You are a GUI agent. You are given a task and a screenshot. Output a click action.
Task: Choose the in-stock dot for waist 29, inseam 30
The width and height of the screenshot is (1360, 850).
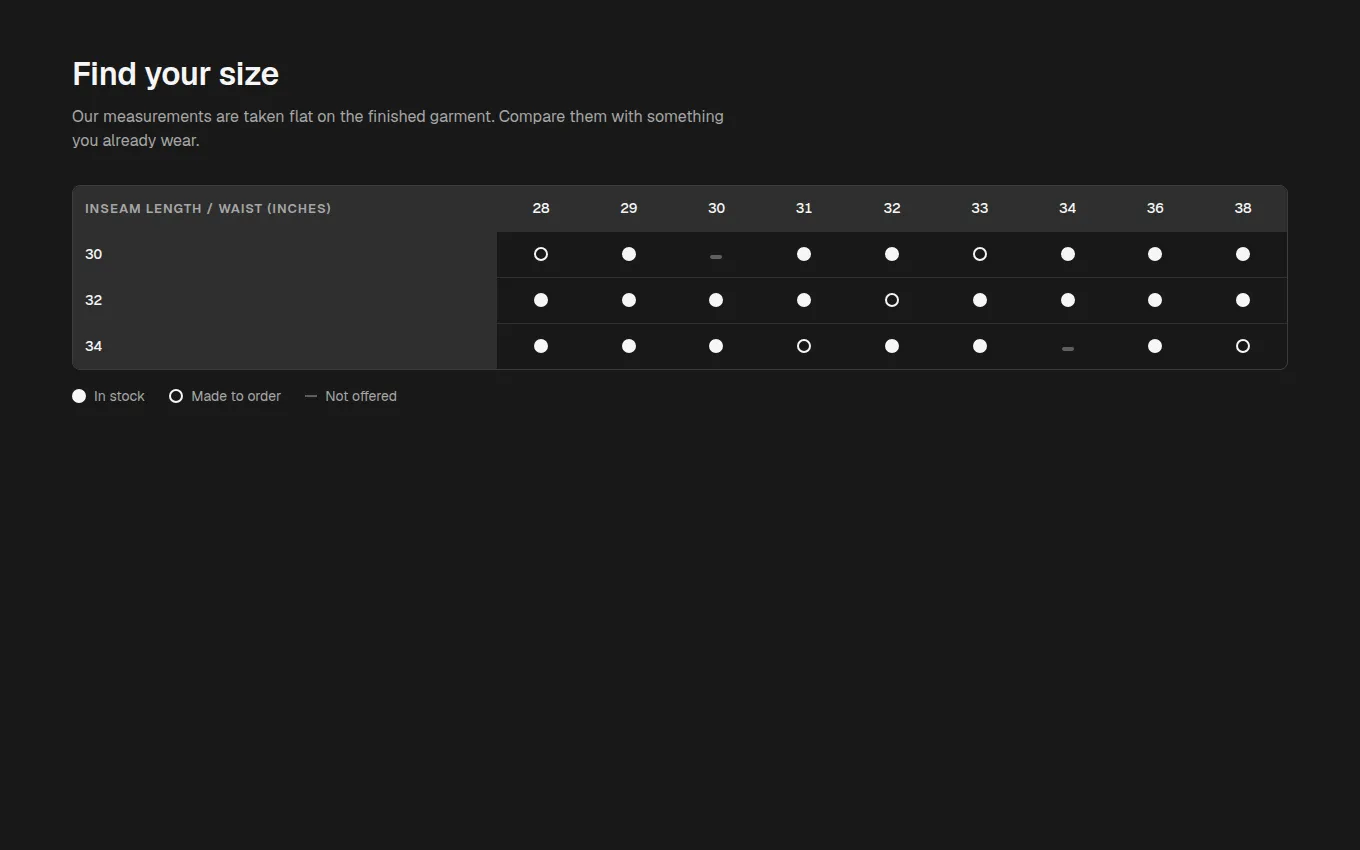coord(629,254)
